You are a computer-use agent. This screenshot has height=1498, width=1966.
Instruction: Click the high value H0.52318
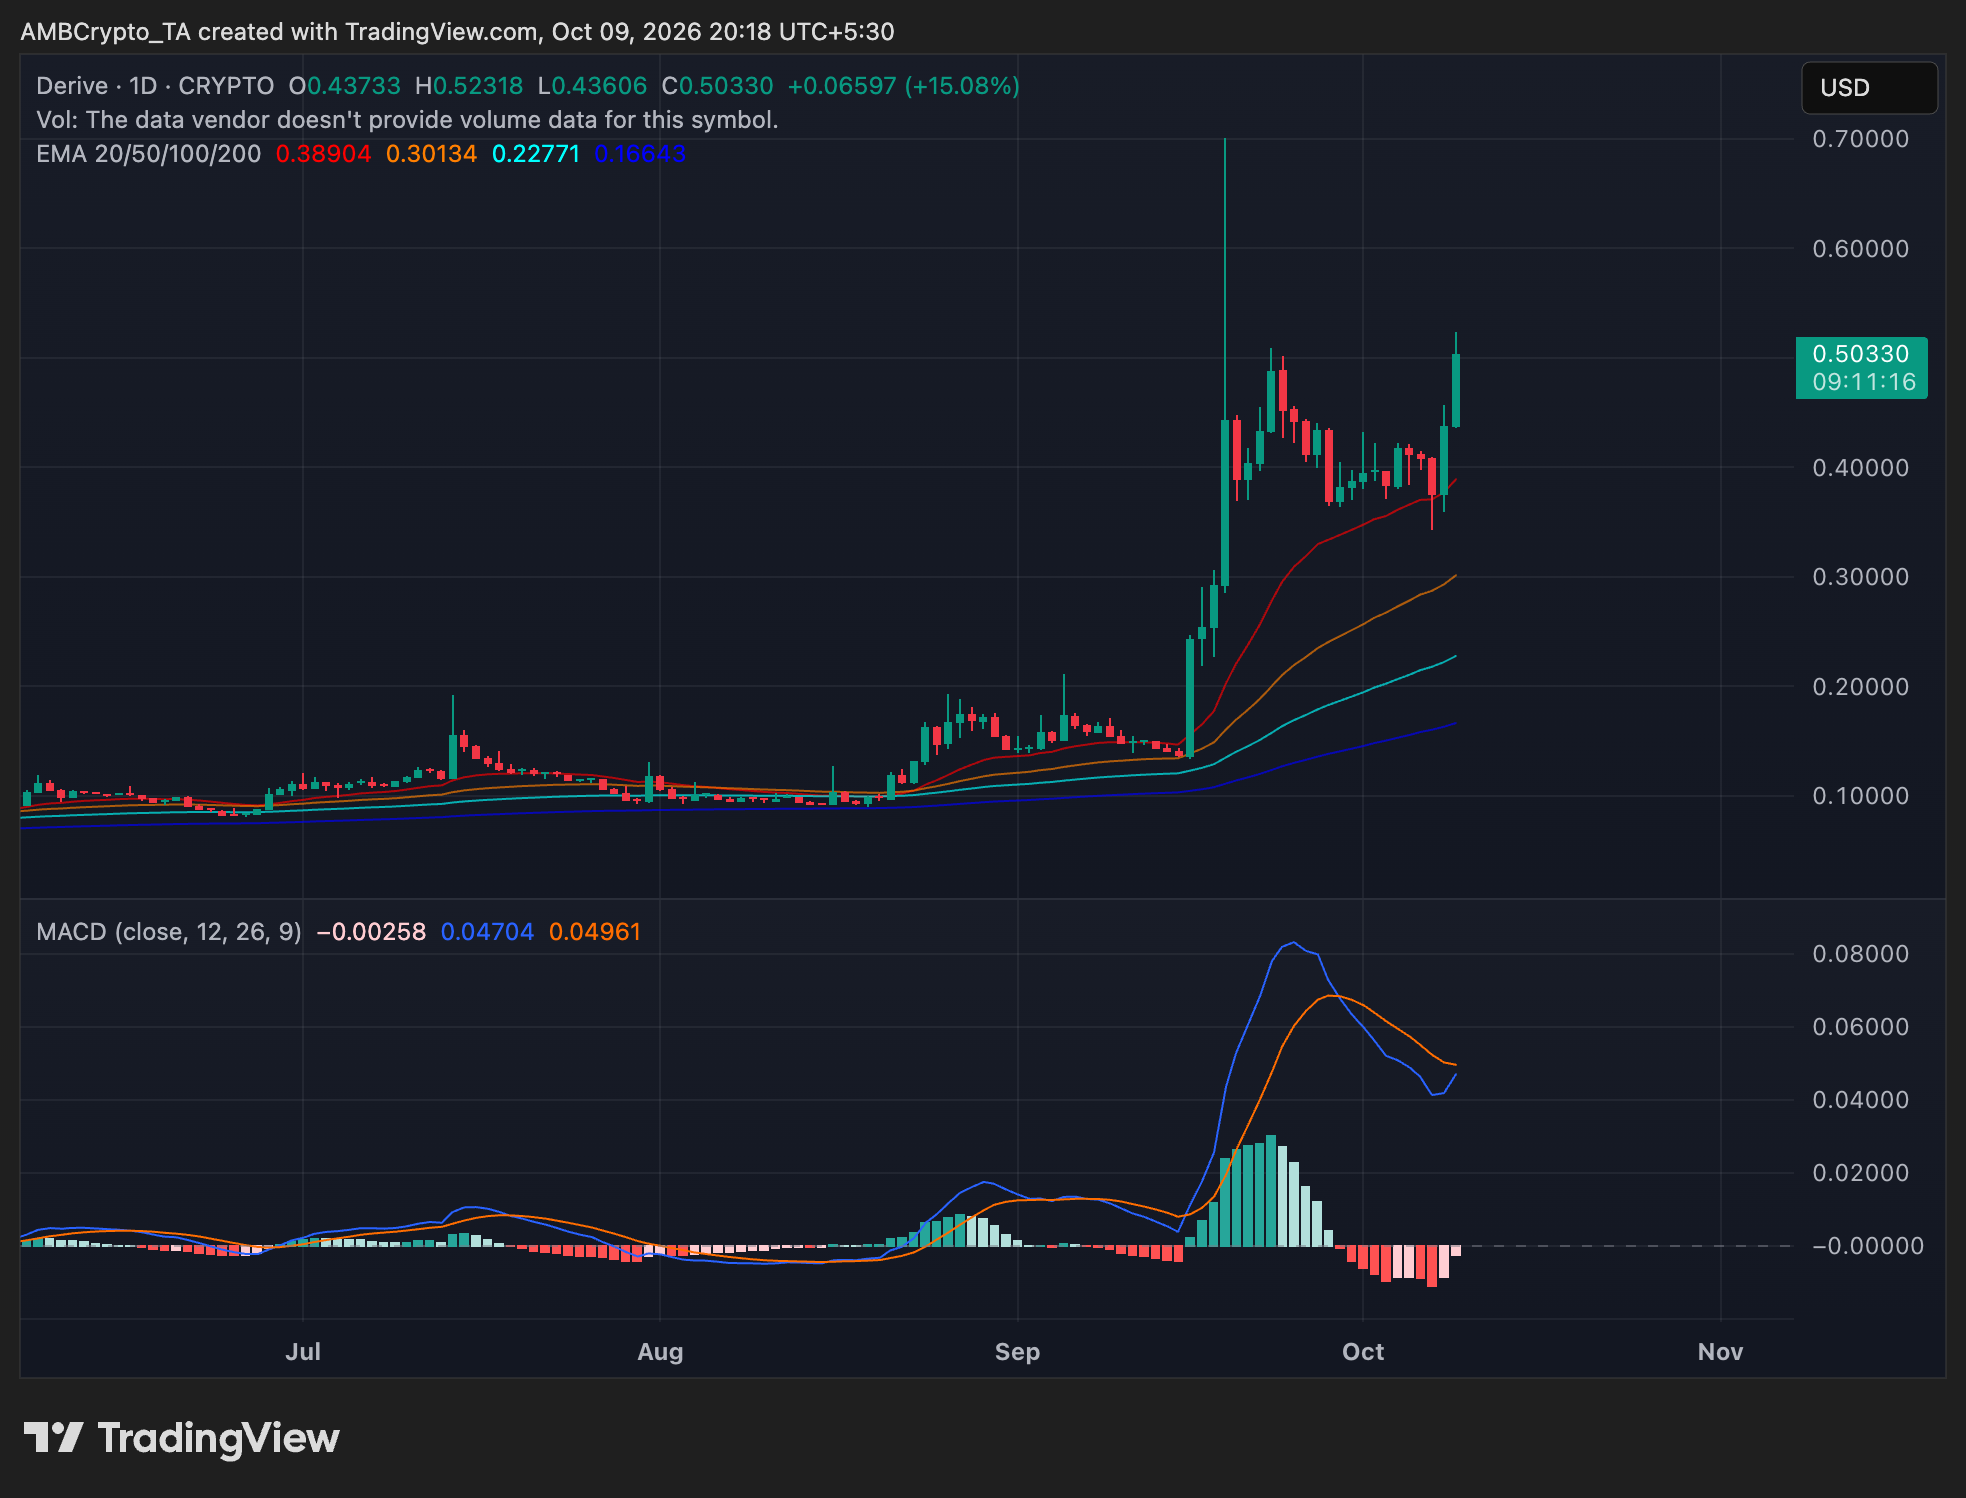tap(469, 86)
